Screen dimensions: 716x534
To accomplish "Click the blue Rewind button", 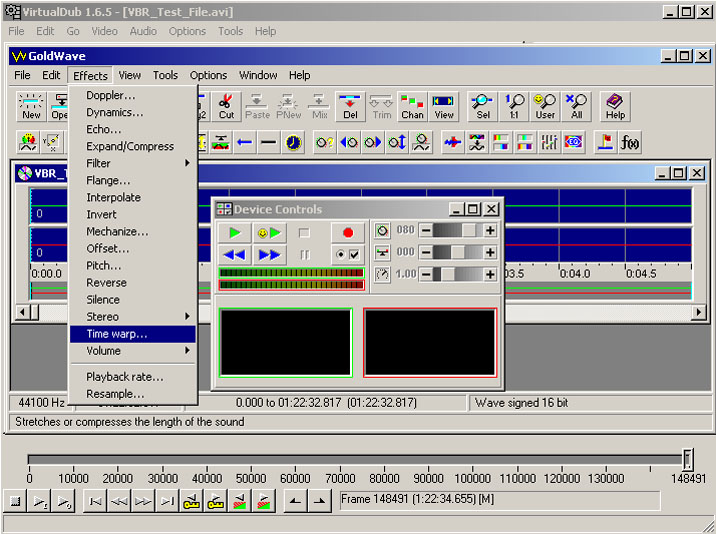I will (x=235, y=254).
